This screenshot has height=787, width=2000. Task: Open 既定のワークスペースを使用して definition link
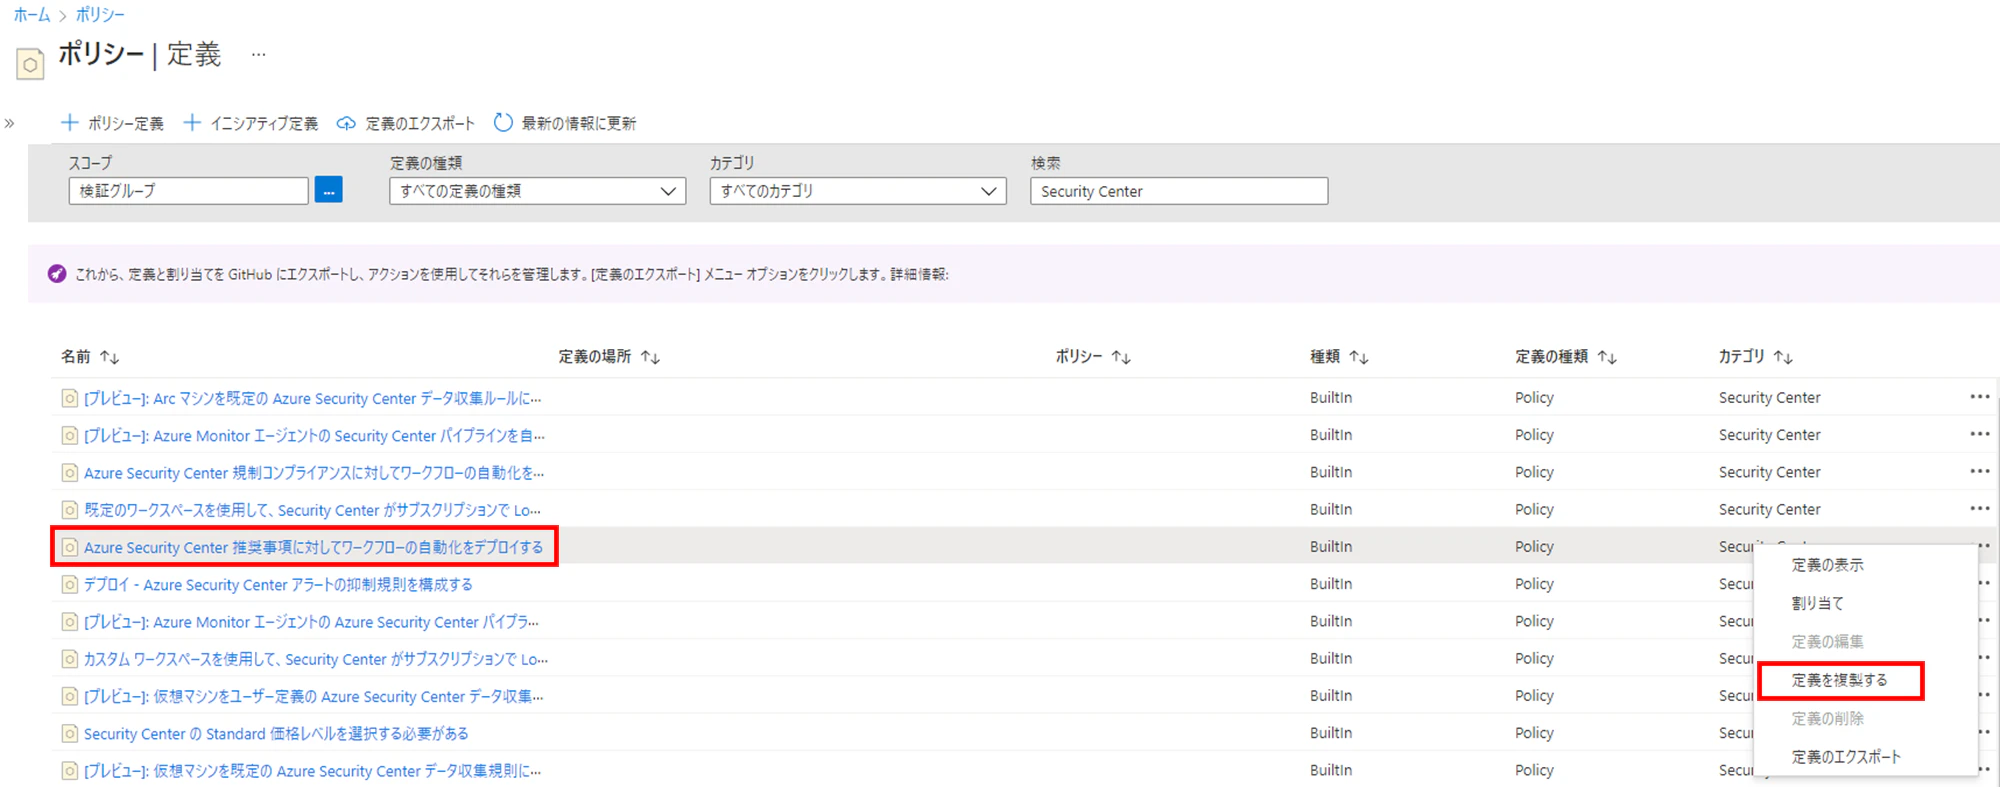pyautogui.click(x=312, y=510)
